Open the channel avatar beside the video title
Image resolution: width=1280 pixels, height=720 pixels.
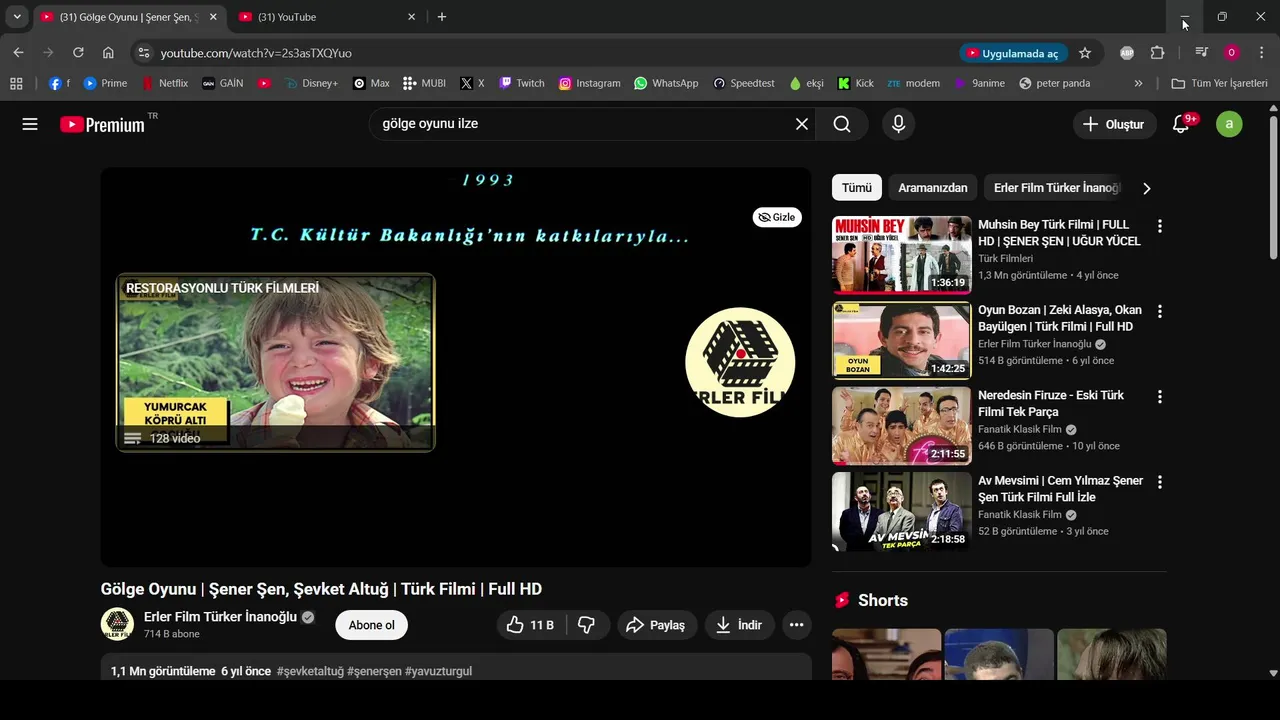coord(117,624)
